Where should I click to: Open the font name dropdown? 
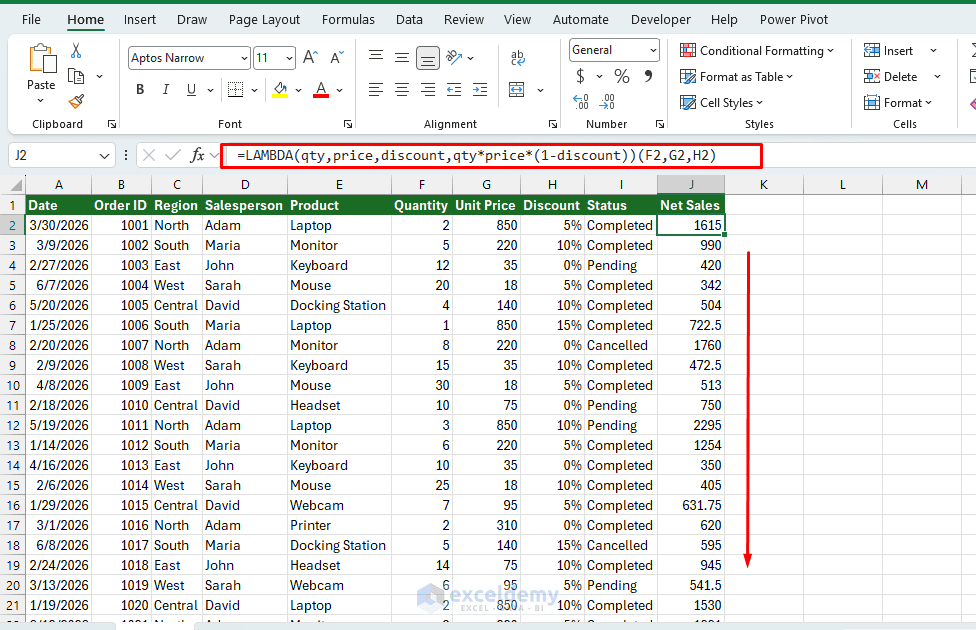244,59
